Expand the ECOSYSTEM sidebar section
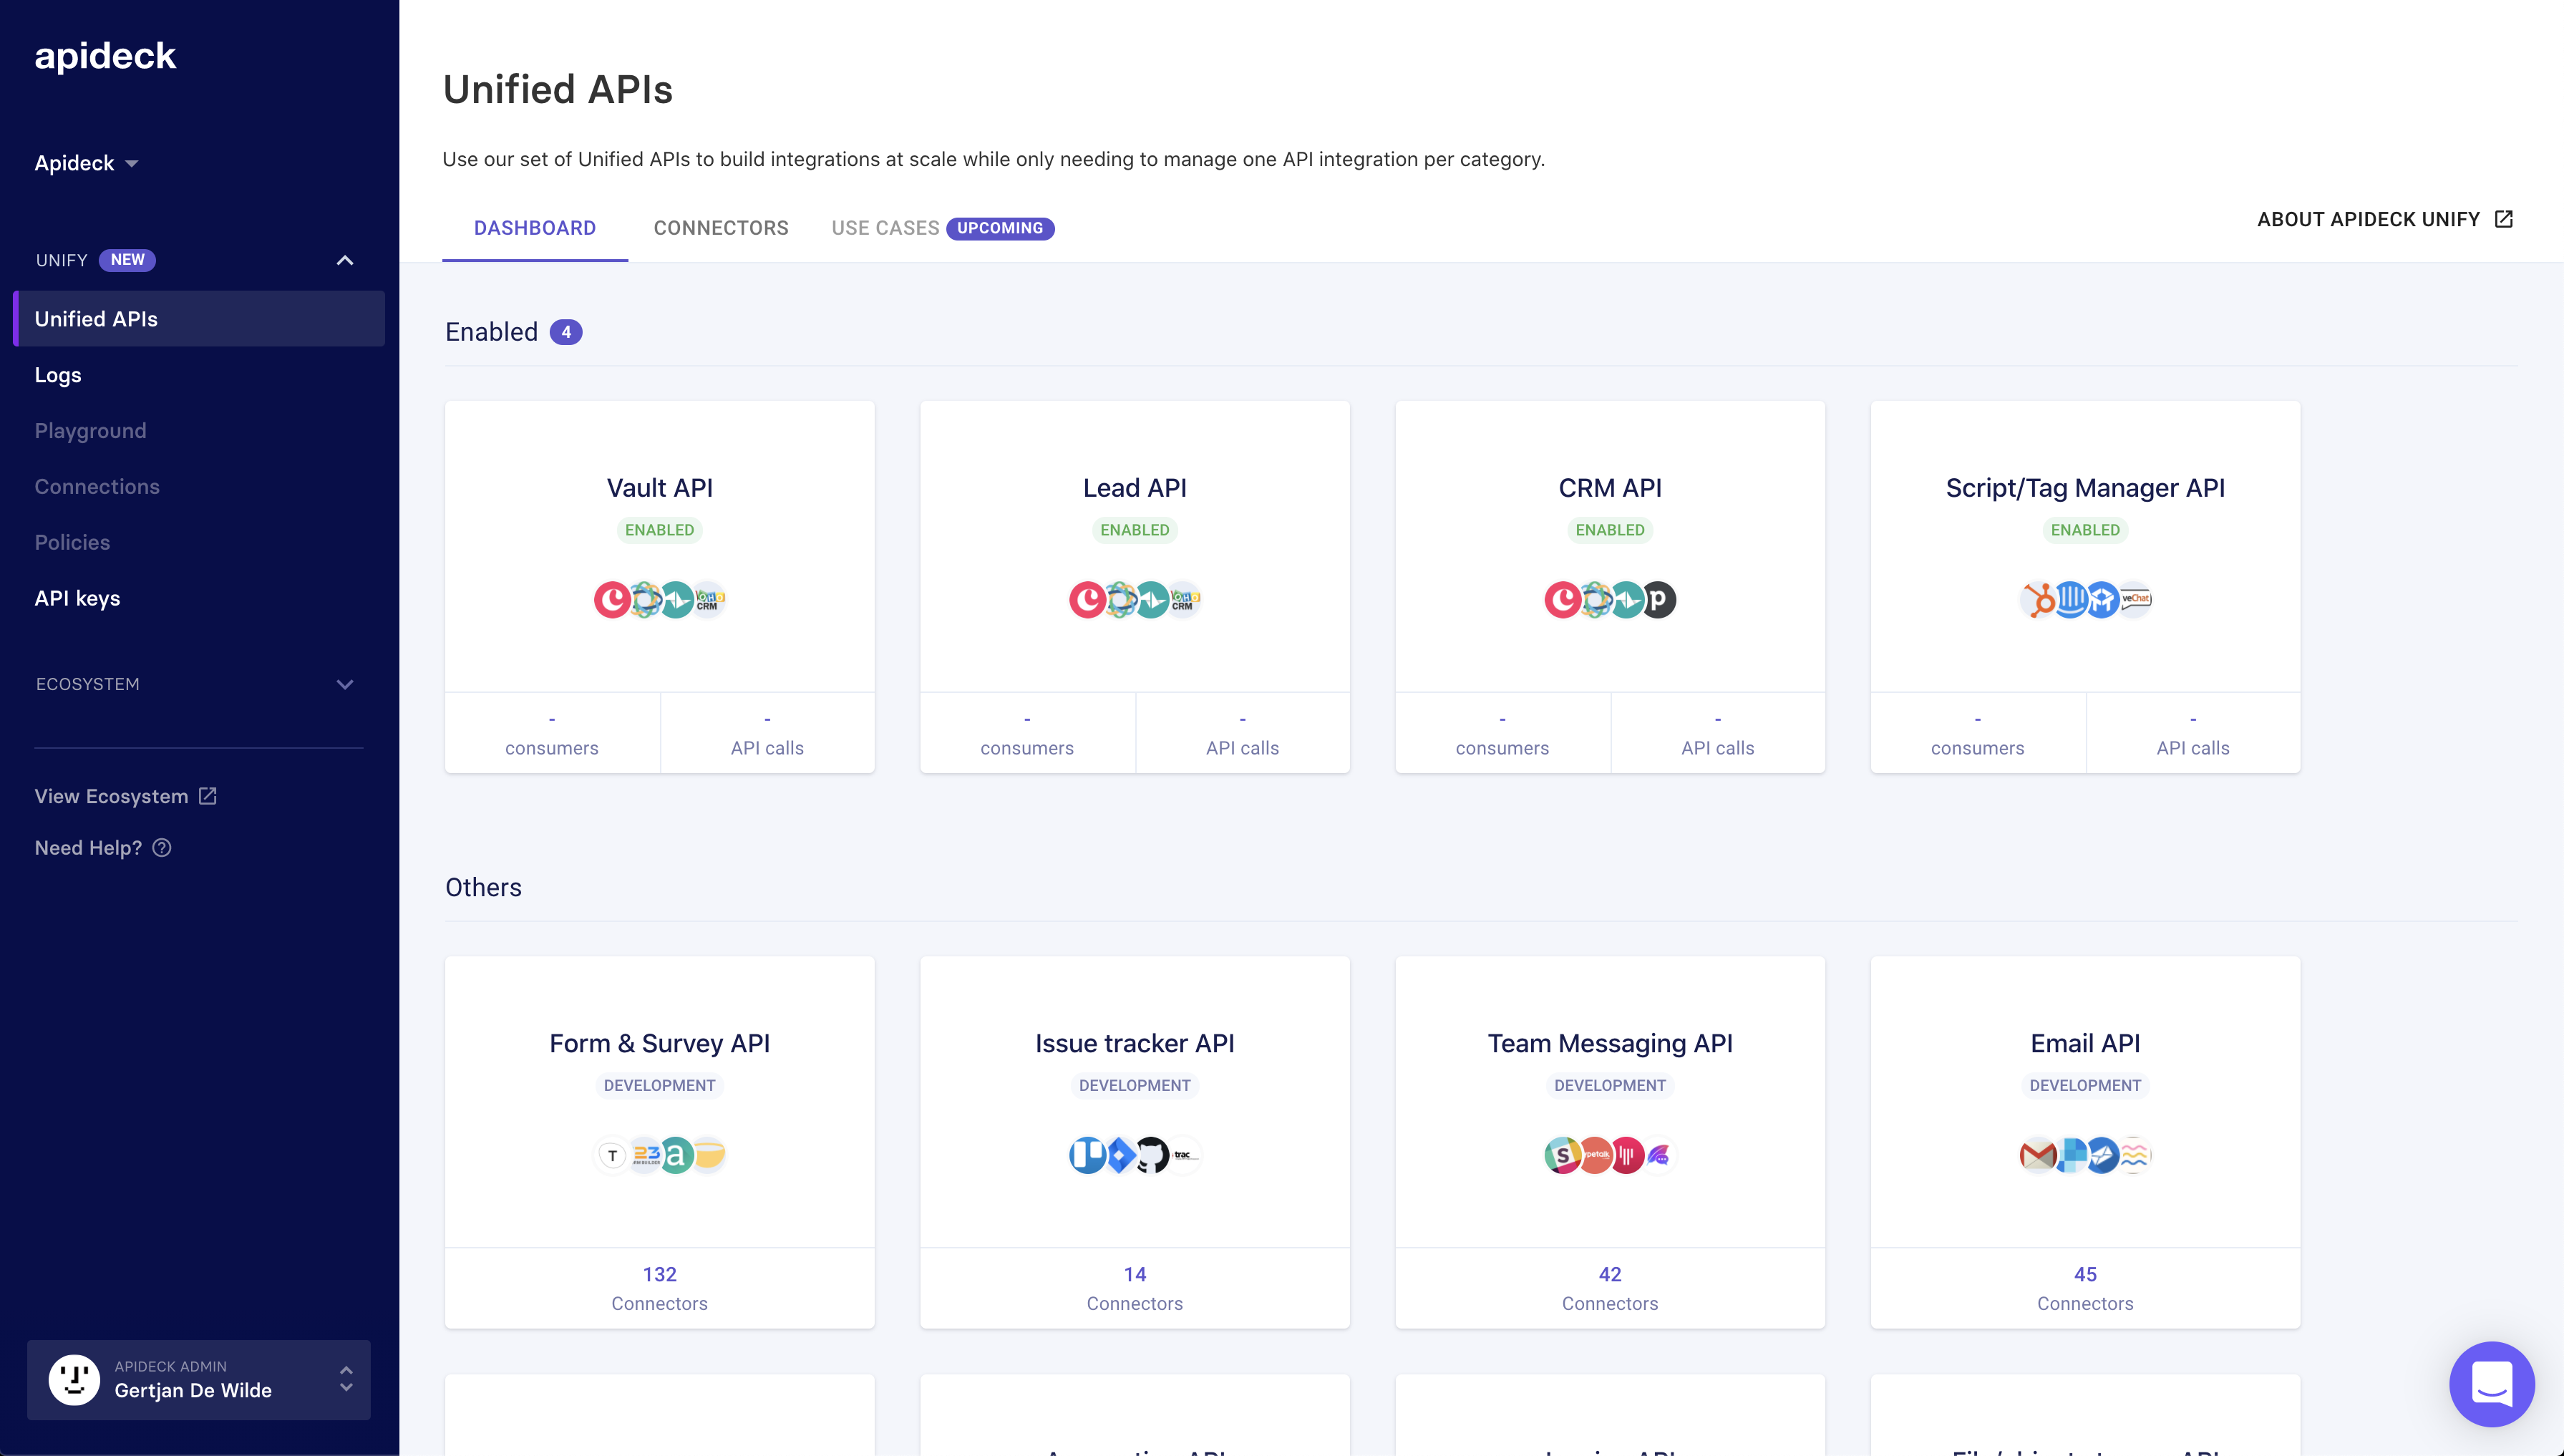Screen dimensions: 2564x1456 [x=345, y=684]
